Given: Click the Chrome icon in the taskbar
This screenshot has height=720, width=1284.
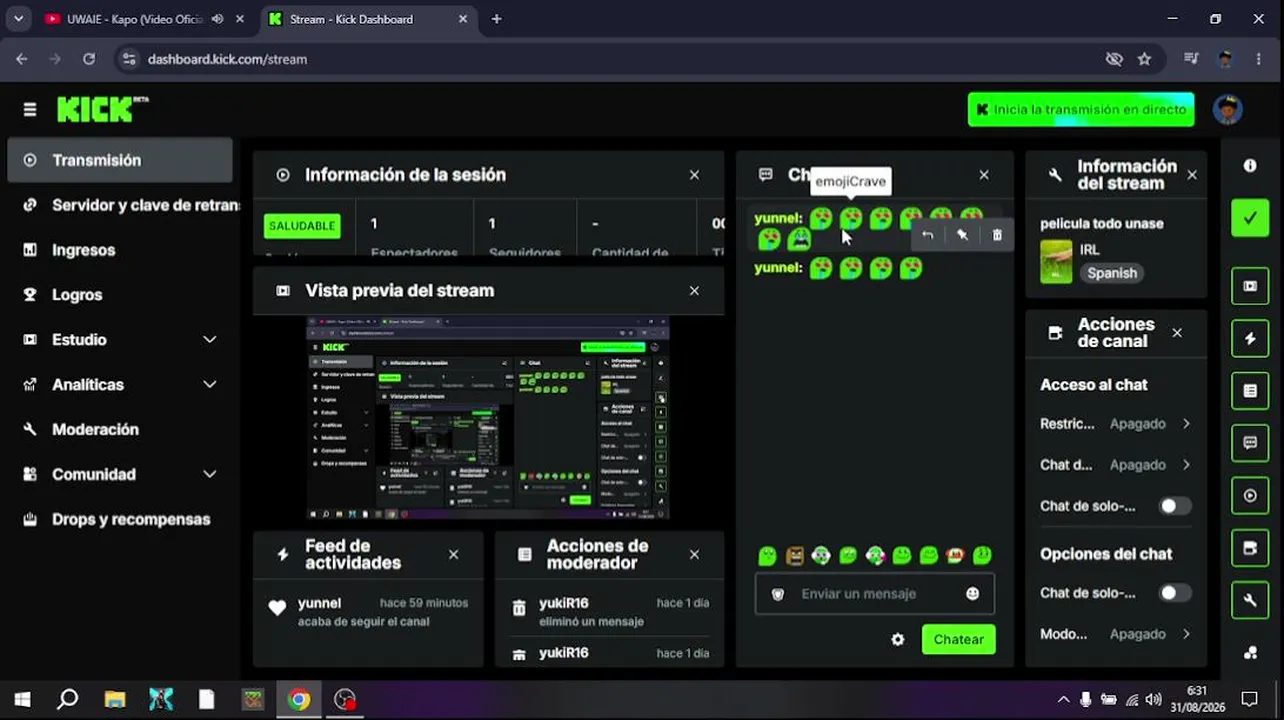Looking at the screenshot, I should [299, 700].
